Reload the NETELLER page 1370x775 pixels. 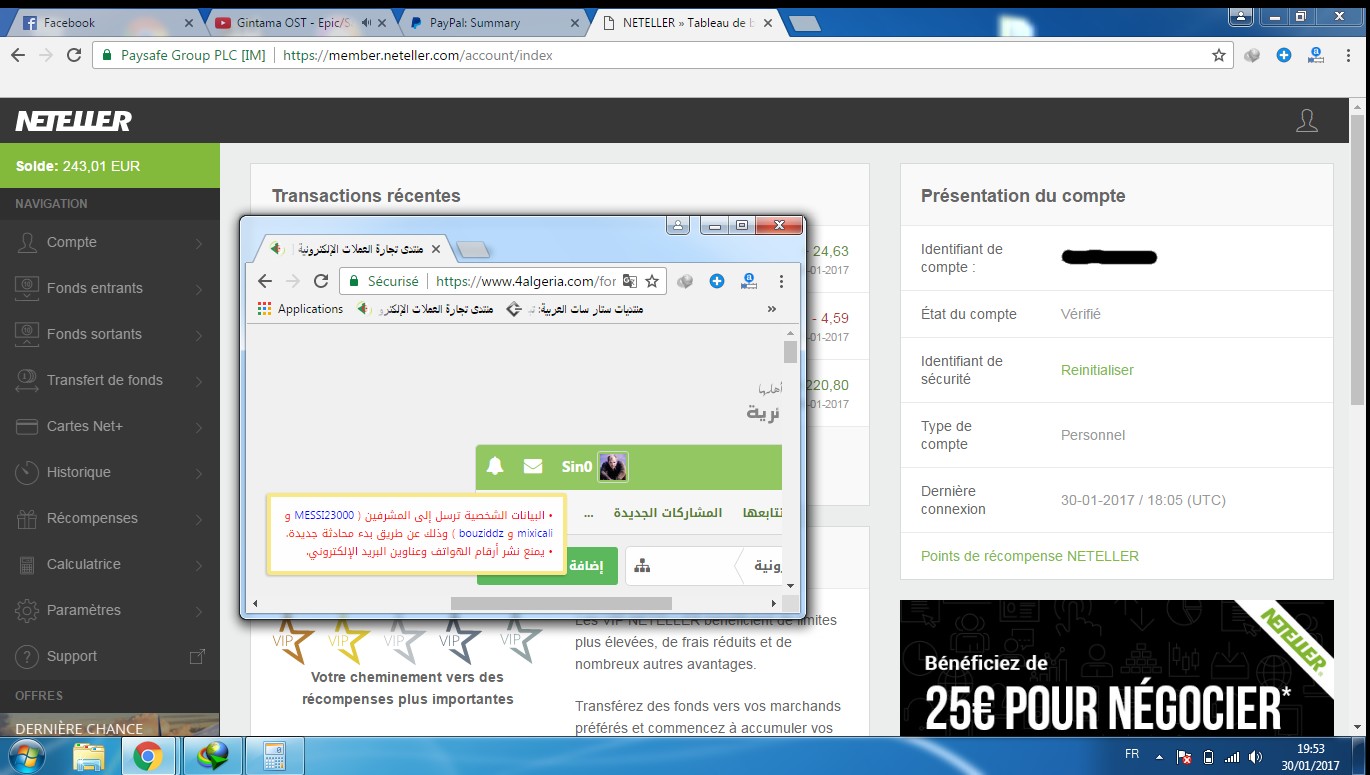click(x=74, y=55)
